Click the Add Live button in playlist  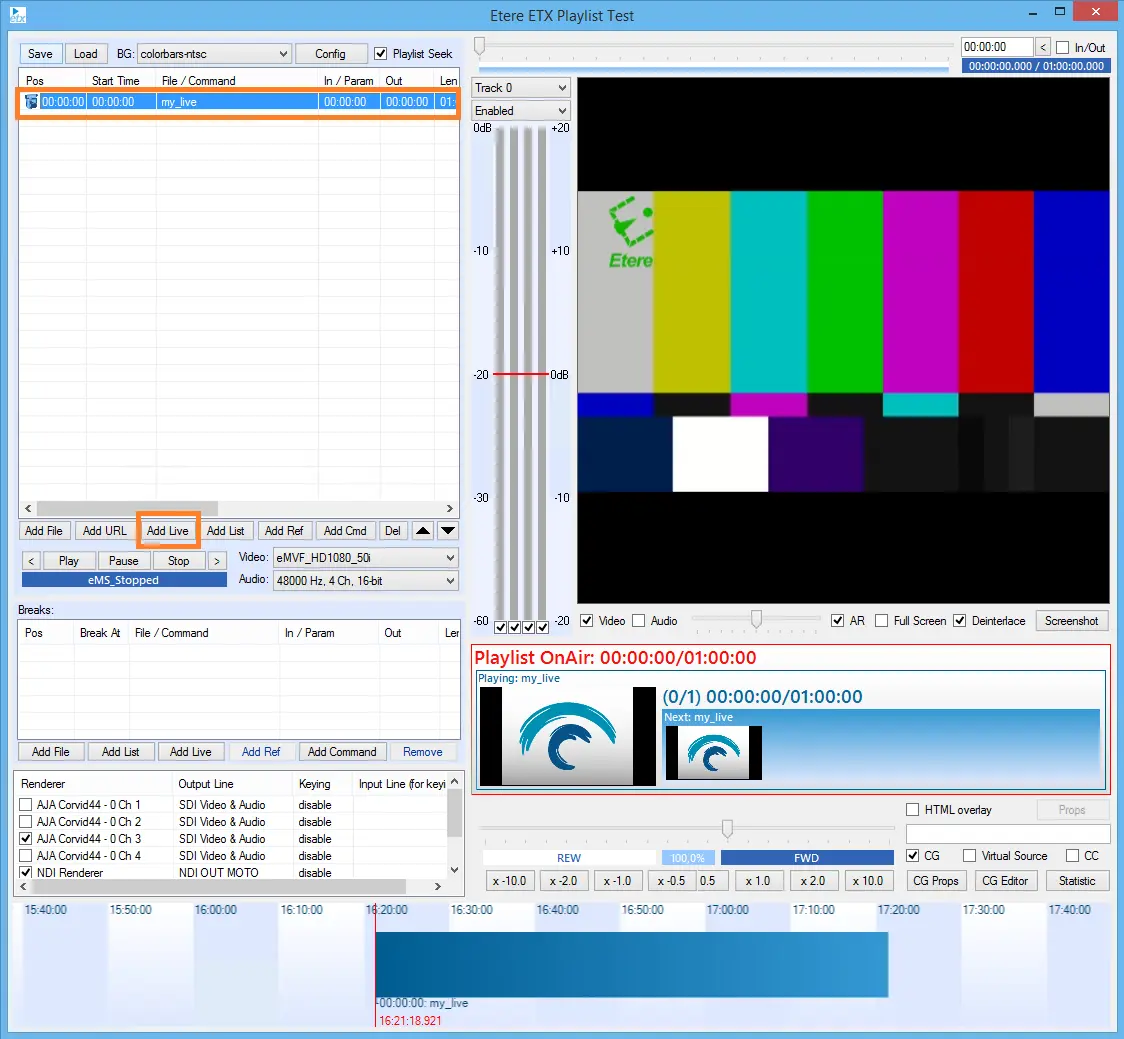click(168, 531)
